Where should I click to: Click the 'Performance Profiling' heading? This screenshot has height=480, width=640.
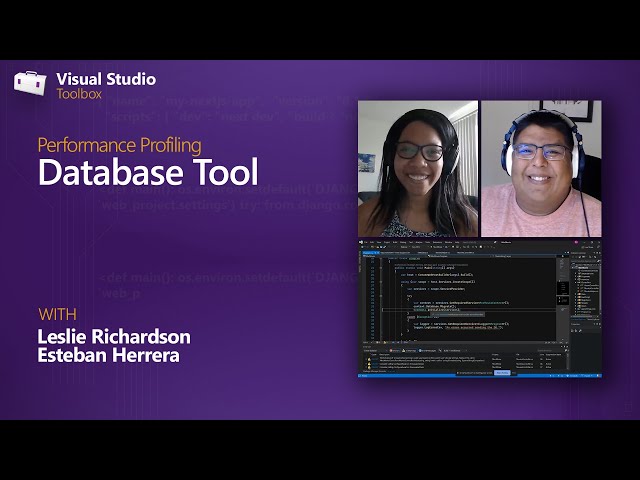click(120, 145)
